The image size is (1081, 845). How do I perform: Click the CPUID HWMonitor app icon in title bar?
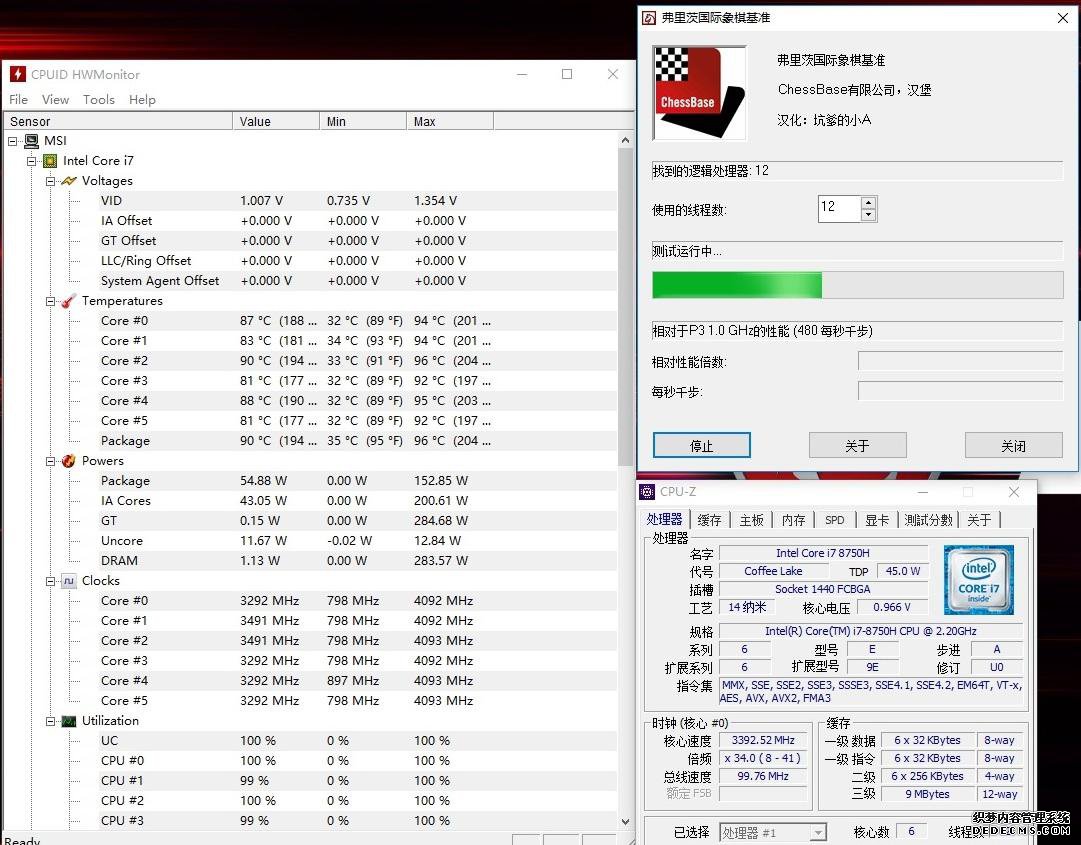(x=17, y=74)
